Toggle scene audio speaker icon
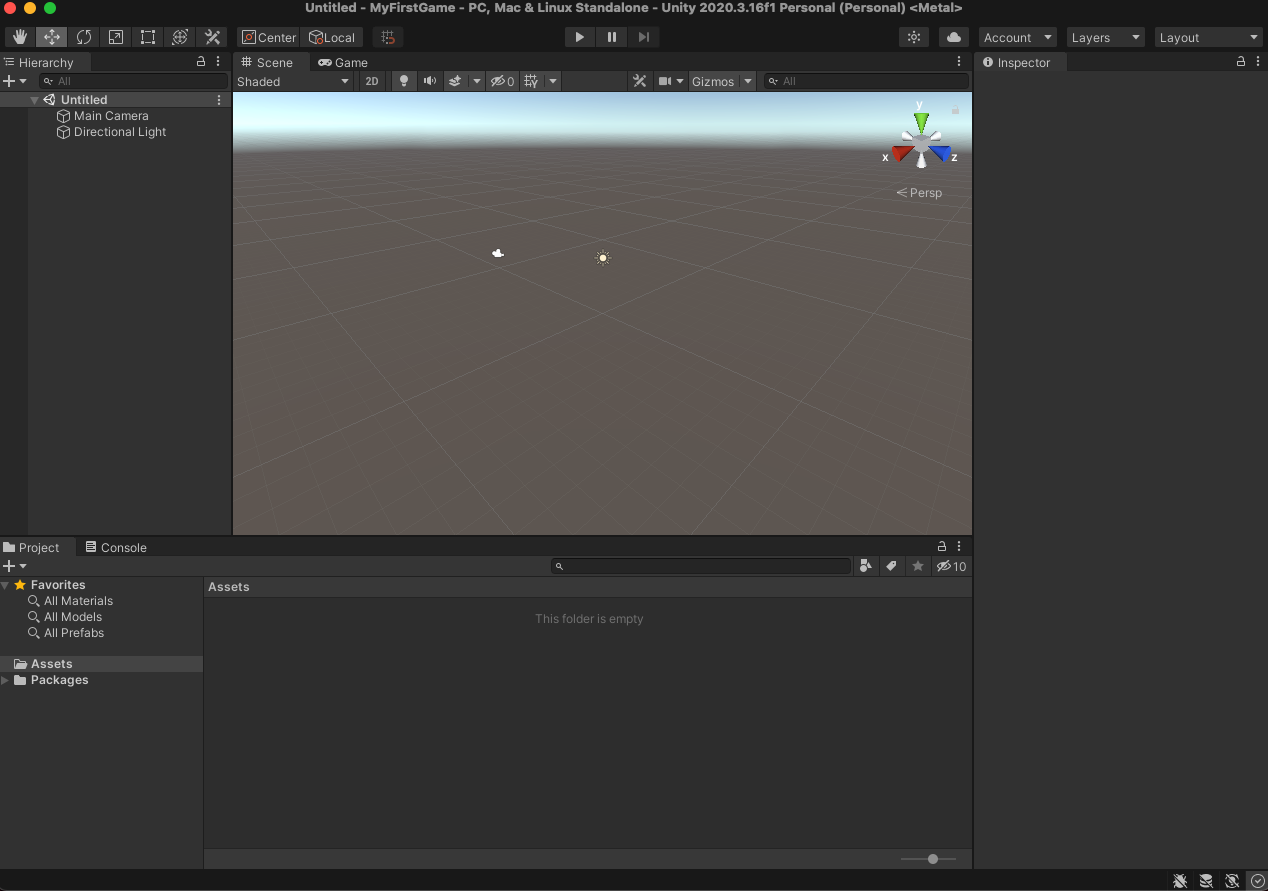 pyautogui.click(x=430, y=81)
